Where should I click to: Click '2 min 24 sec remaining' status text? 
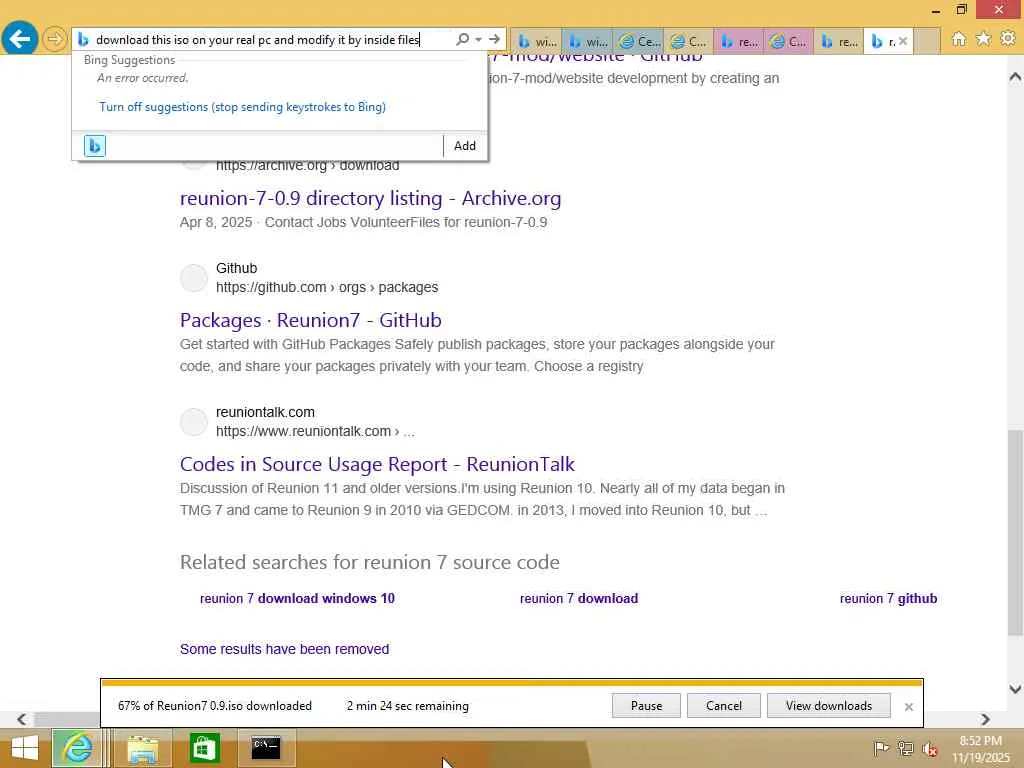[408, 706]
